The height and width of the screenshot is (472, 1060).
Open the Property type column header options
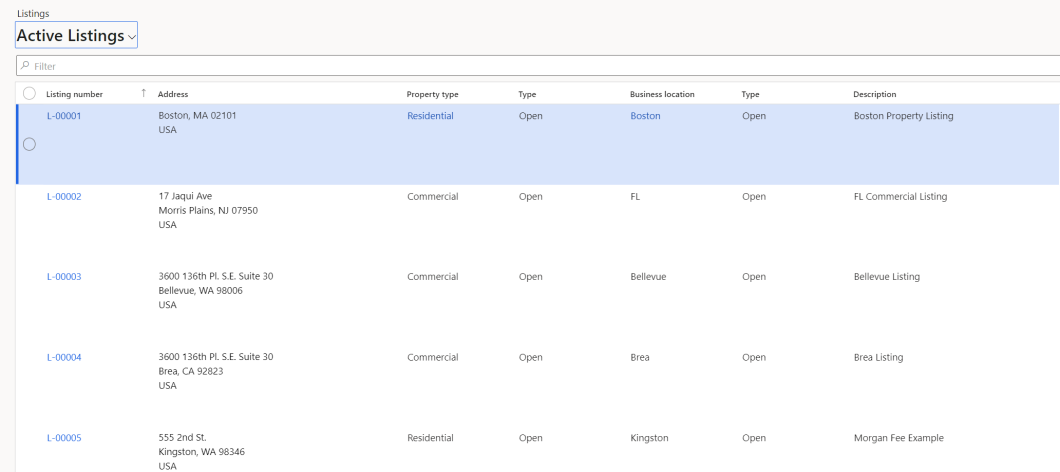point(432,94)
